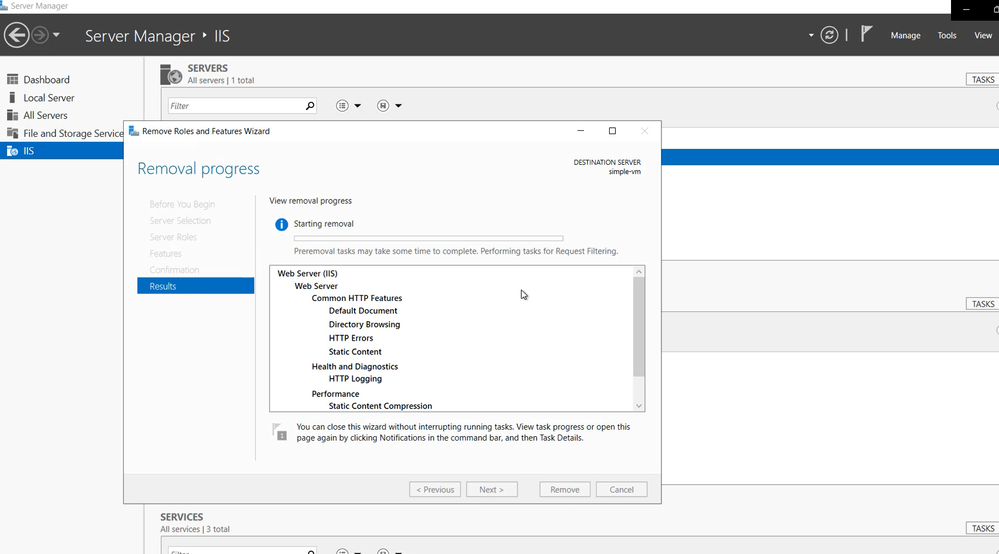The width and height of the screenshot is (999, 554).
Task: Select Health and Diagnostics entry
Action: [355, 366]
